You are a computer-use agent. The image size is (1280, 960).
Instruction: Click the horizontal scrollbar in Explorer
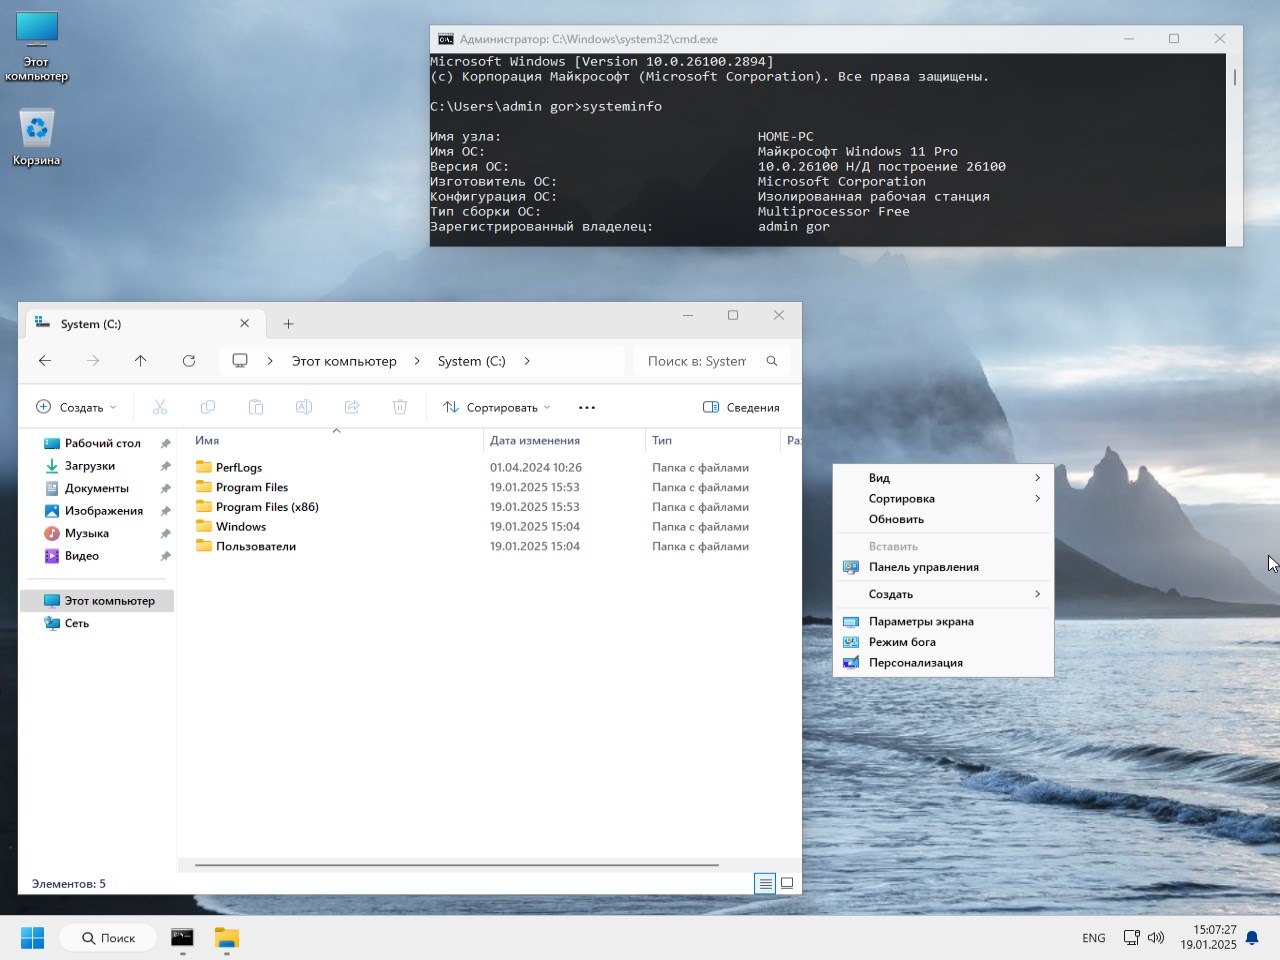(x=457, y=865)
